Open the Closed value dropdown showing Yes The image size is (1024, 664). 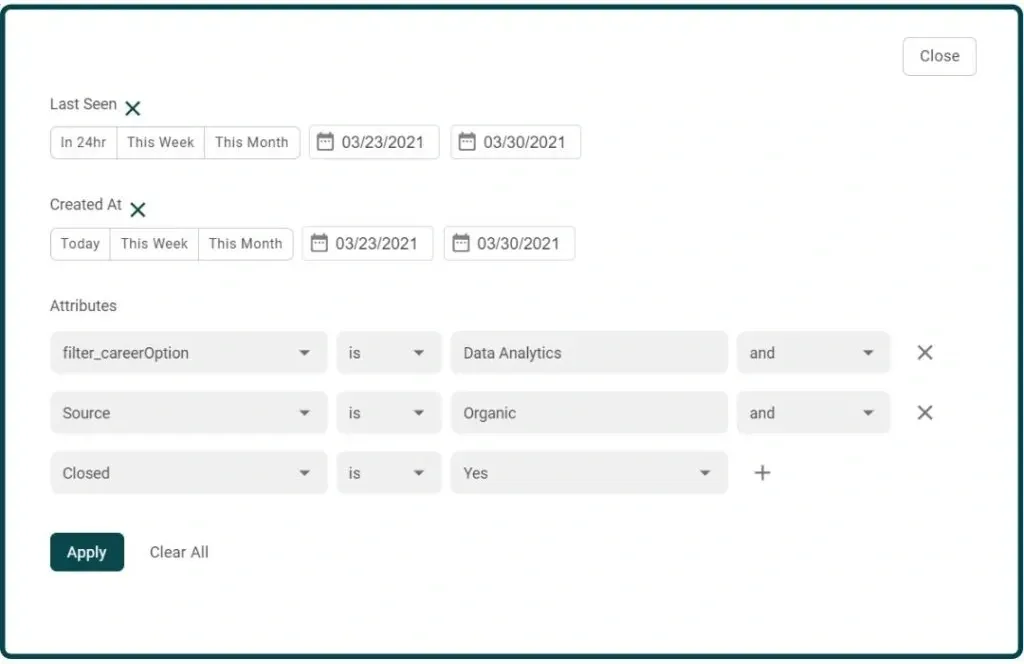[589, 472]
